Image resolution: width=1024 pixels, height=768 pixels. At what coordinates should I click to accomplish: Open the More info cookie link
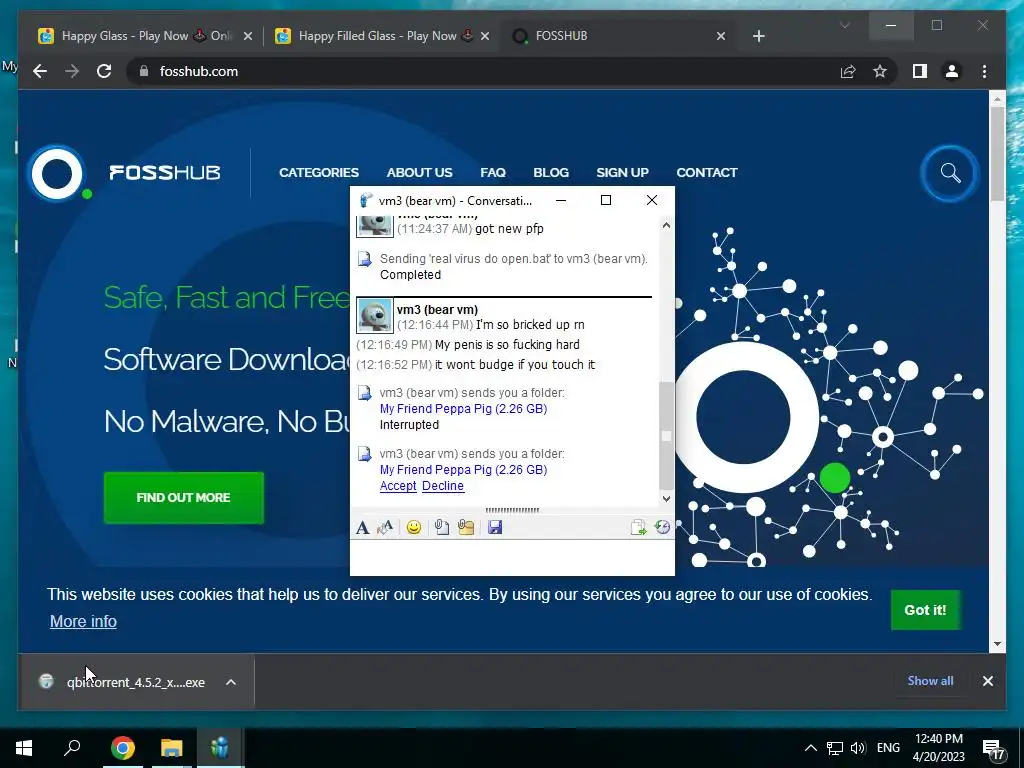point(84,622)
